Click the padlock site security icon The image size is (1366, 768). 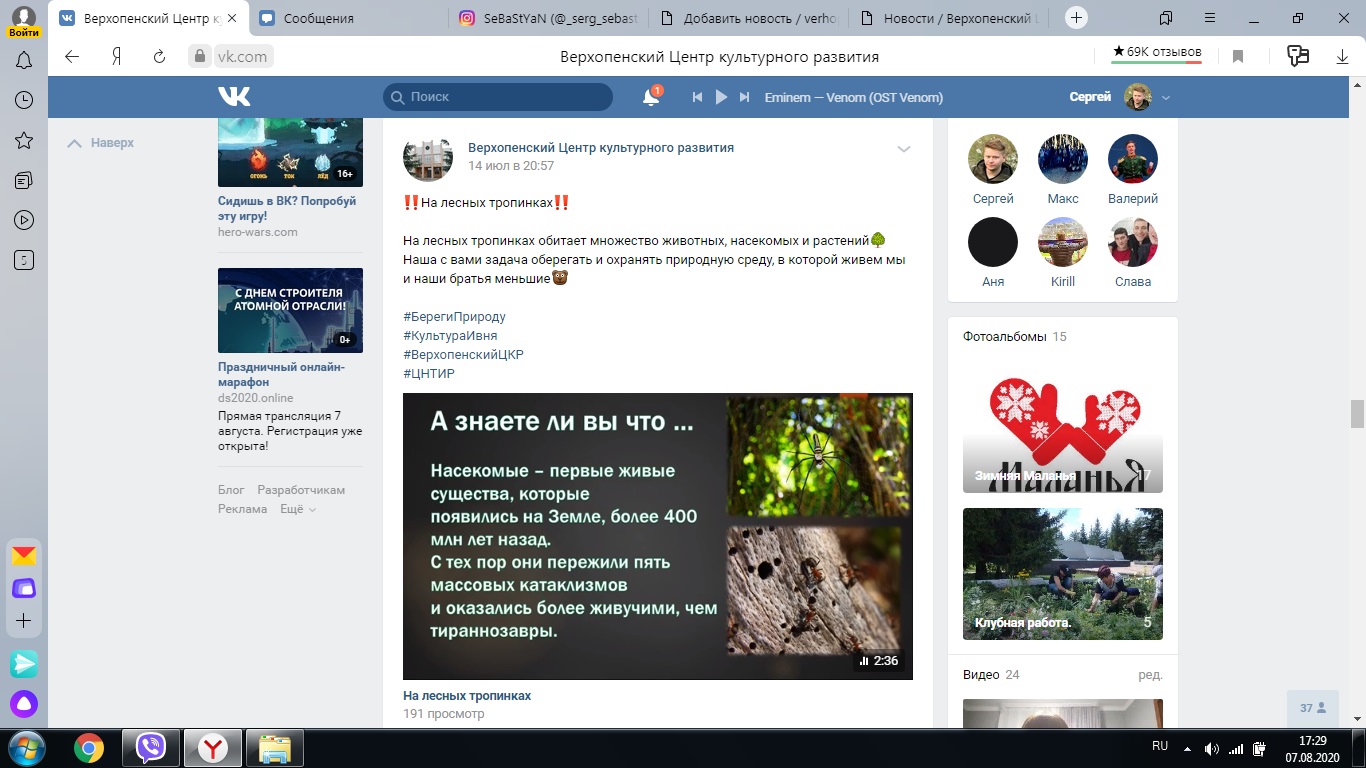pyautogui.click(x=200, y=57)
